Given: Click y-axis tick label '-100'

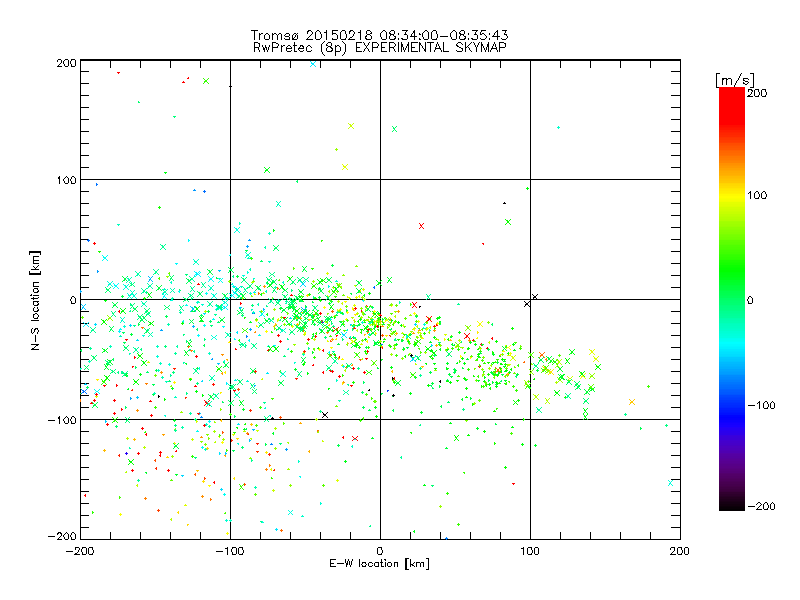Looking at the screenshot, I should click(x=62, y=420).
